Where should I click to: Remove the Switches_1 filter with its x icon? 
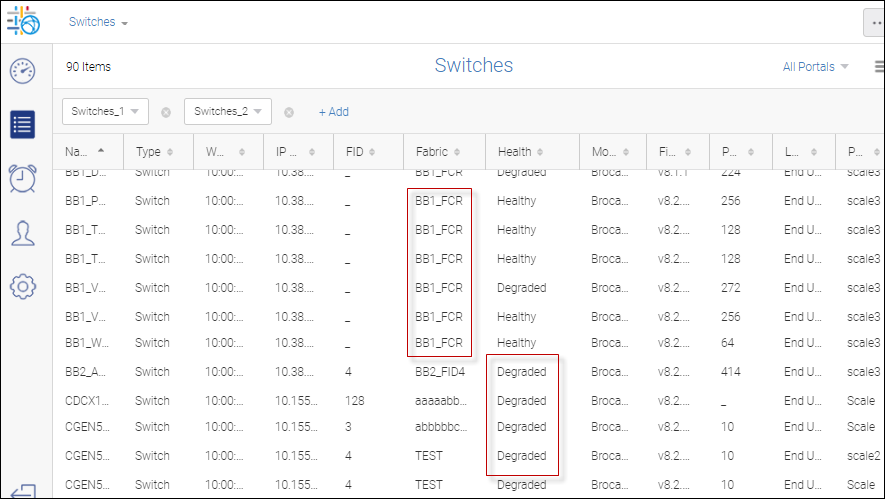(166, 112)
